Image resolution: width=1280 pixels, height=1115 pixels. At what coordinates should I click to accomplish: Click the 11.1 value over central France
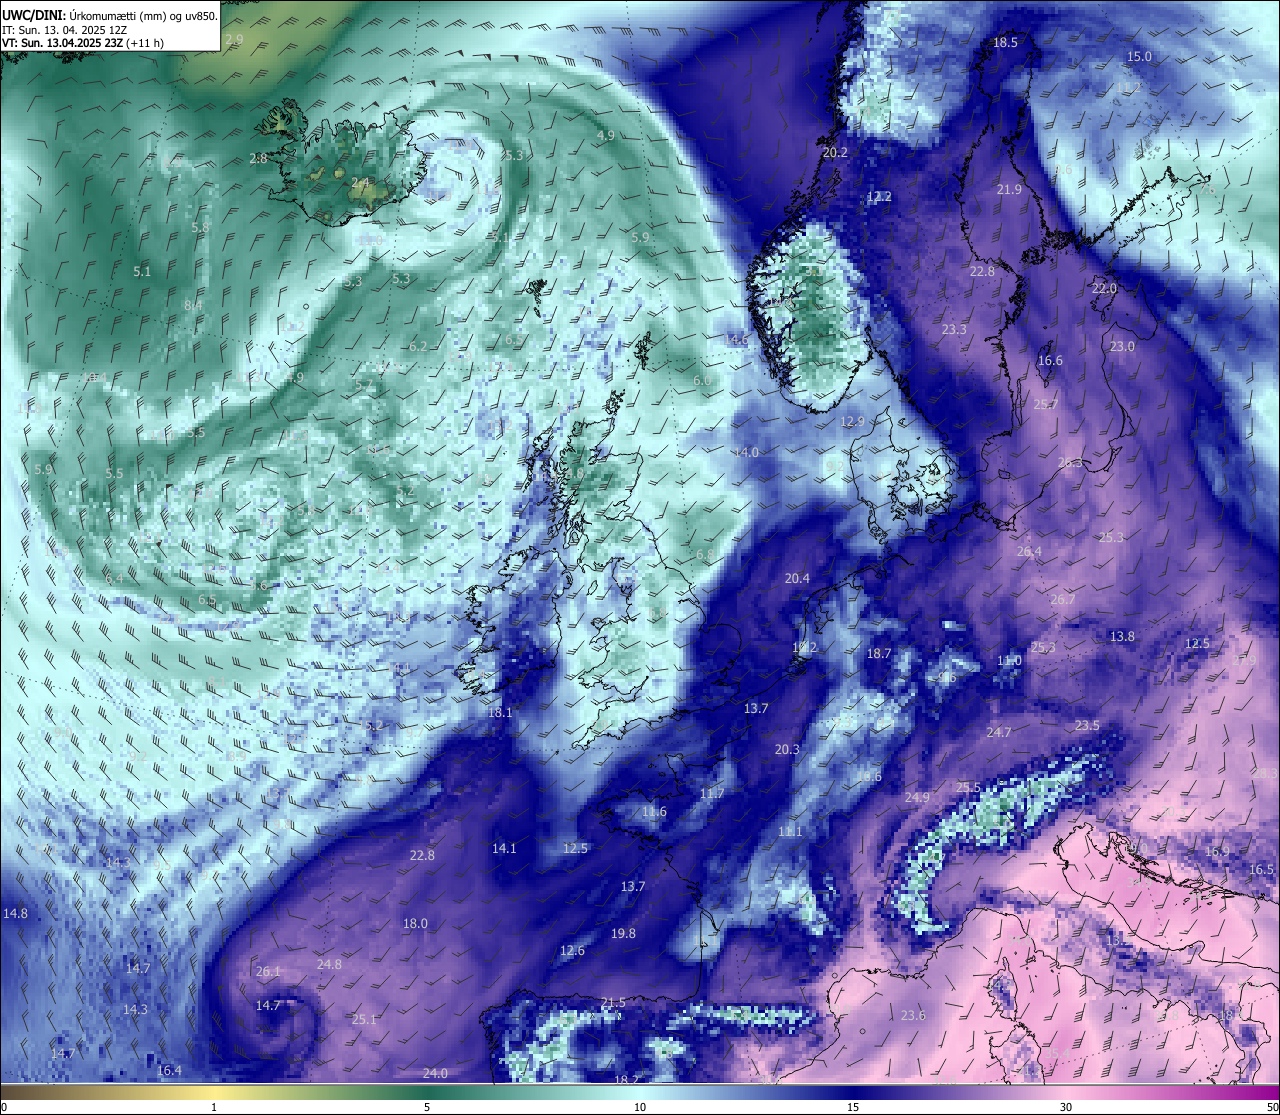click(x=790, y=831)
